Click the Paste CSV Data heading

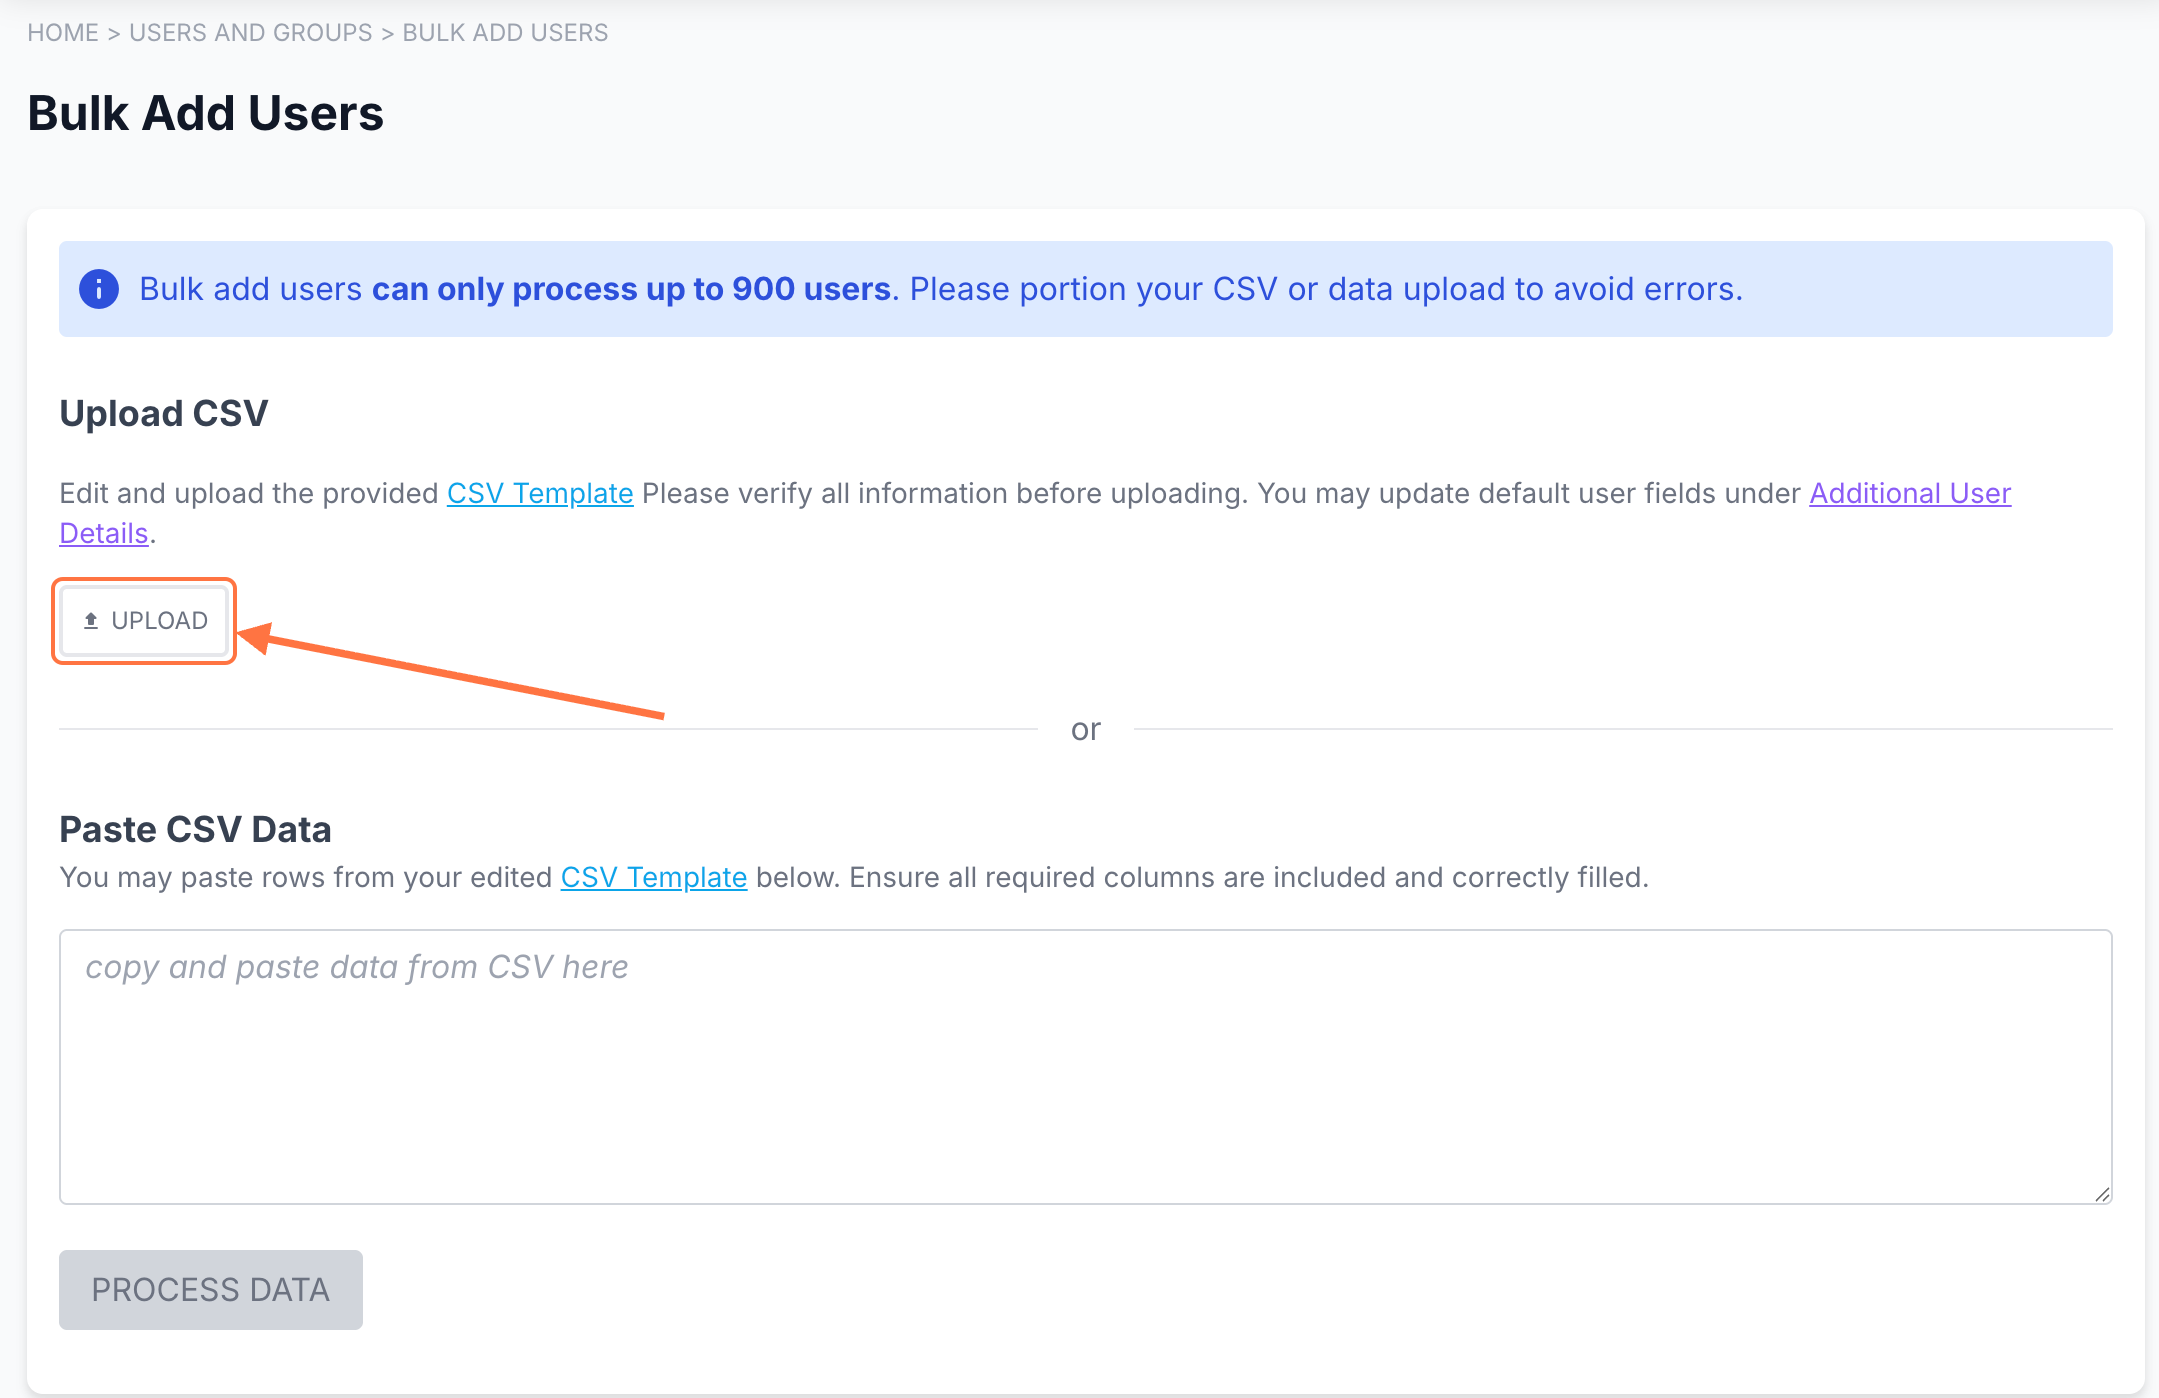click(x=195, y=830)
